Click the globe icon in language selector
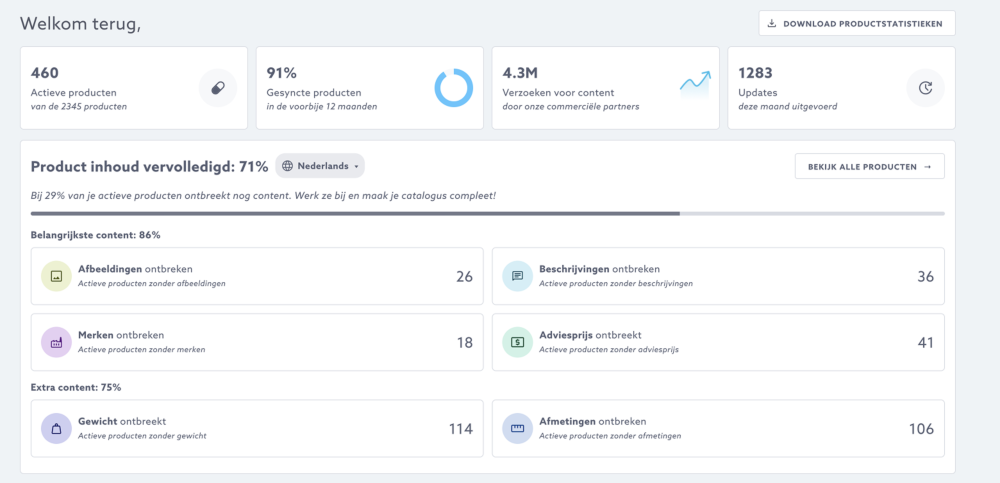 tap(288, 166)
